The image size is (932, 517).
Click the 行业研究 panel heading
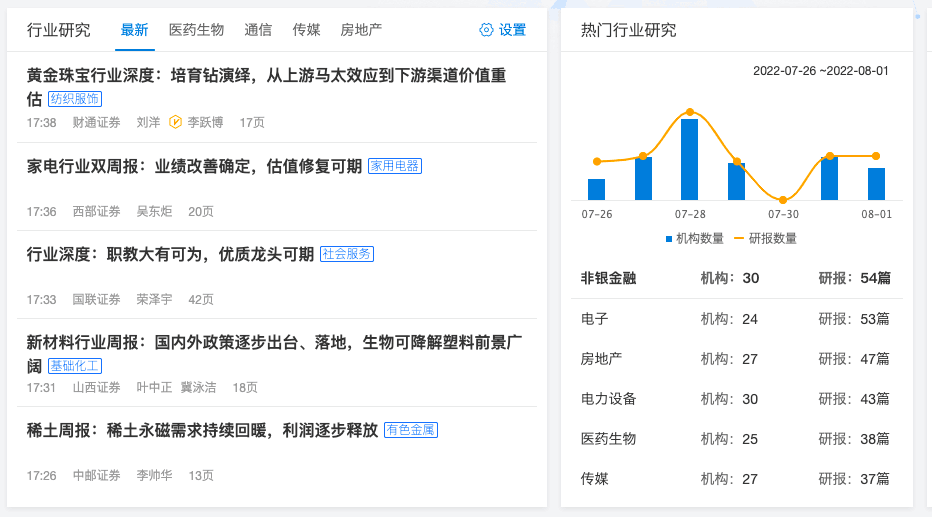tap(58, 30)
